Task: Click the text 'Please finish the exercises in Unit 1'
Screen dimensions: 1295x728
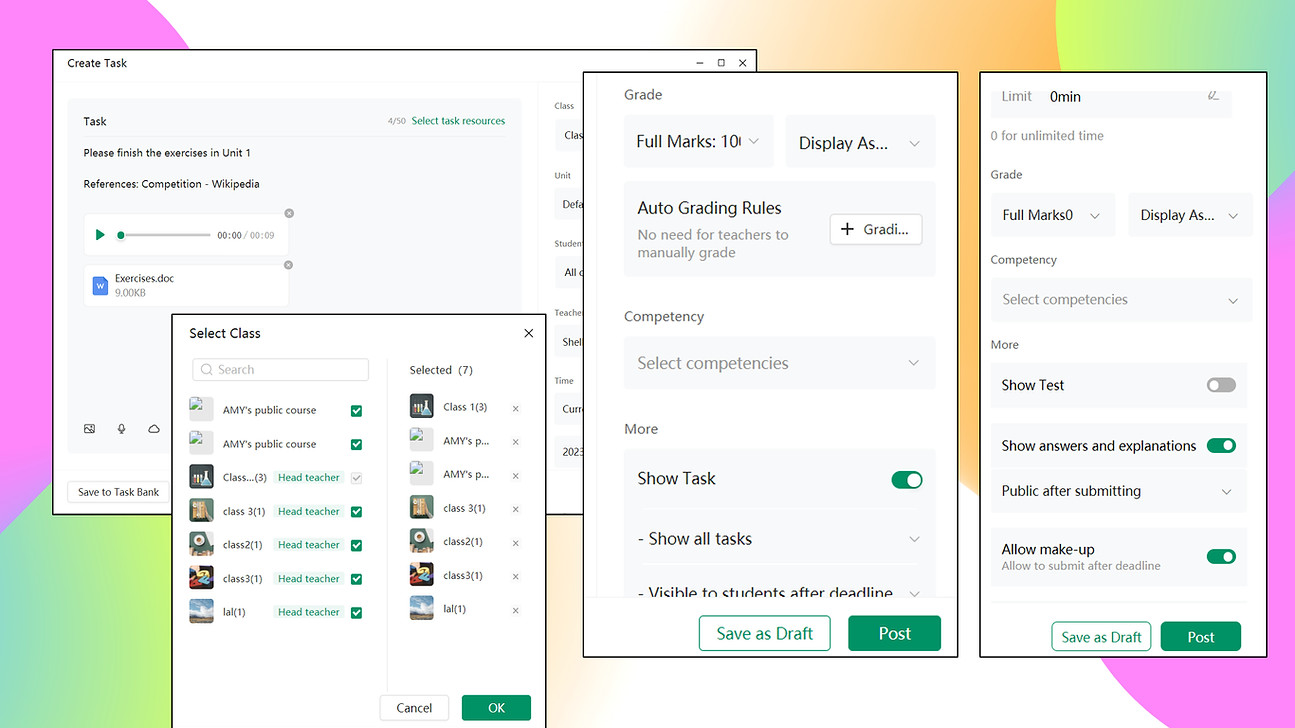Action: click(167, 153)
